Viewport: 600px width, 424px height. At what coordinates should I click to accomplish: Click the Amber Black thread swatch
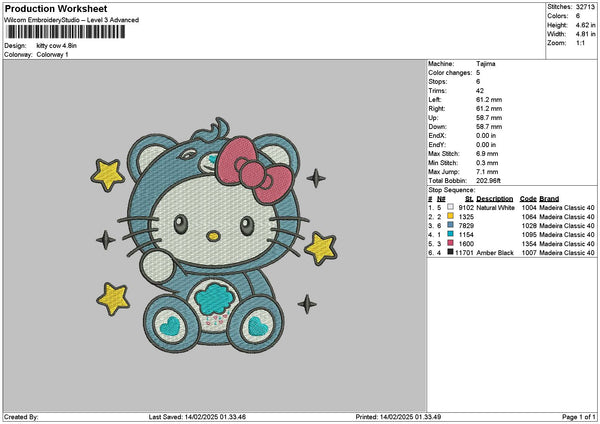tap(450, 252)
